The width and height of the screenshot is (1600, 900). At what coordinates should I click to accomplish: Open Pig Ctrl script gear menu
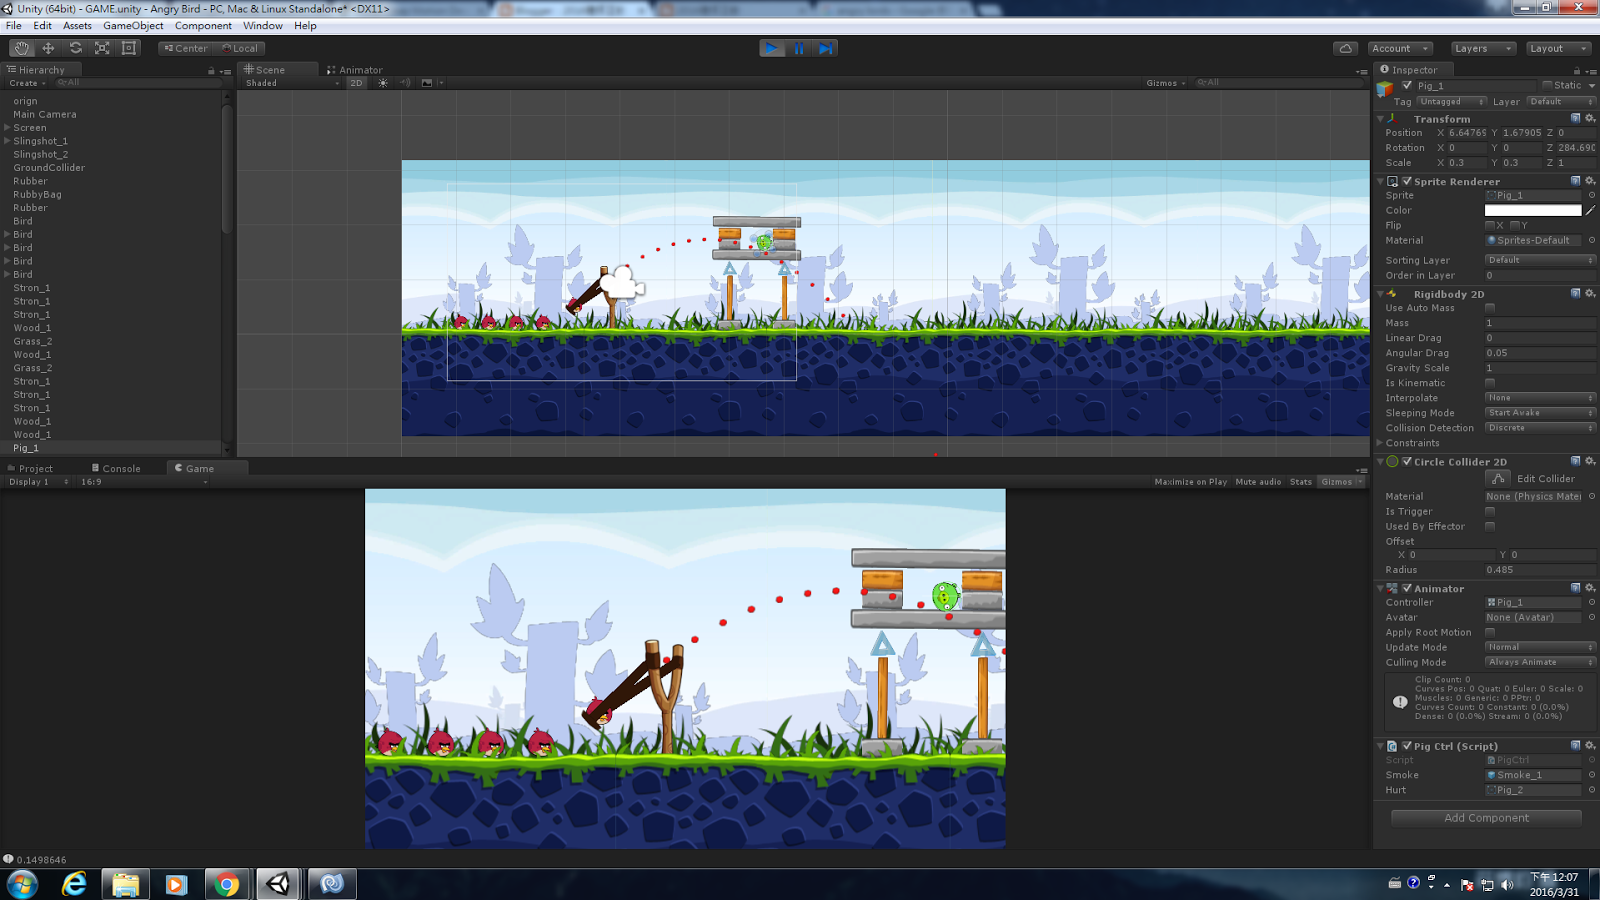point(1590,745)
